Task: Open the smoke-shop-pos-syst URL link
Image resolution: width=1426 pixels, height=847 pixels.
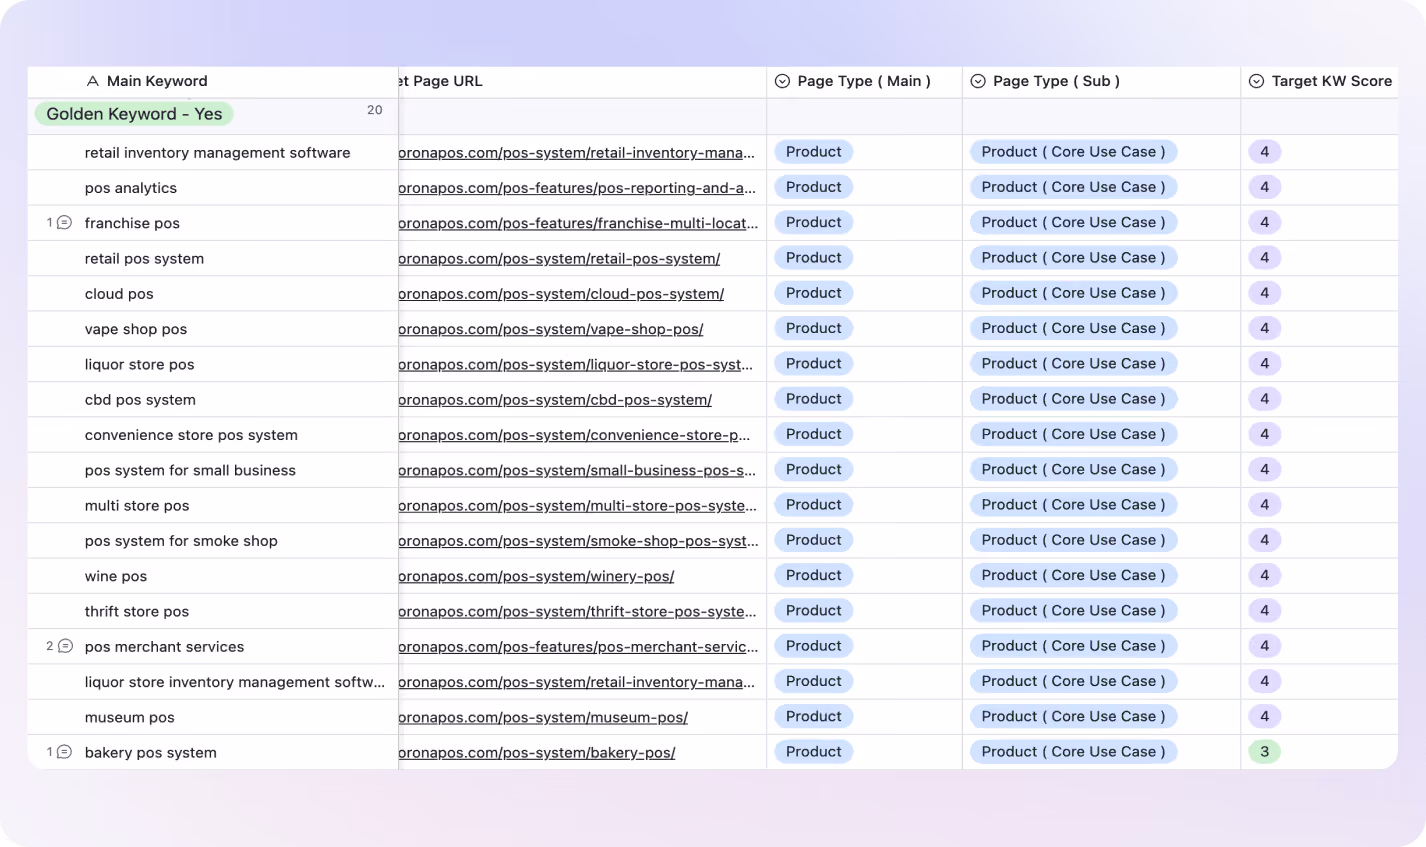Action: point(578,541)
